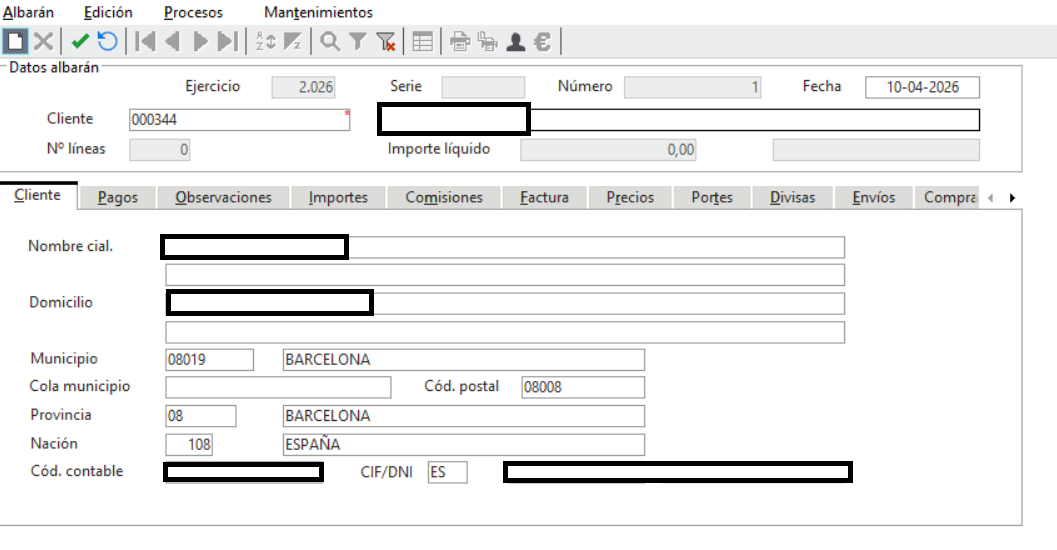
Task: Click the green checkmark accept icon
Action: click(x=81, y=41)
